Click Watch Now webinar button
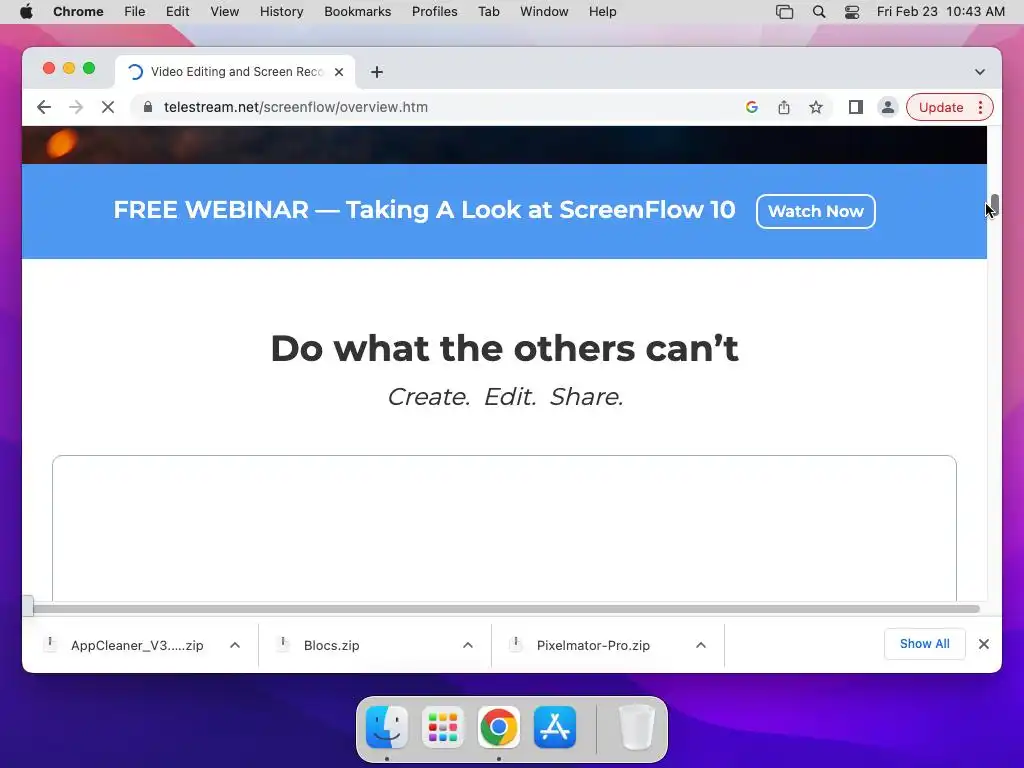Image resolution: width=1024 pixels, height=768 pixels. [x=816, y=212]
